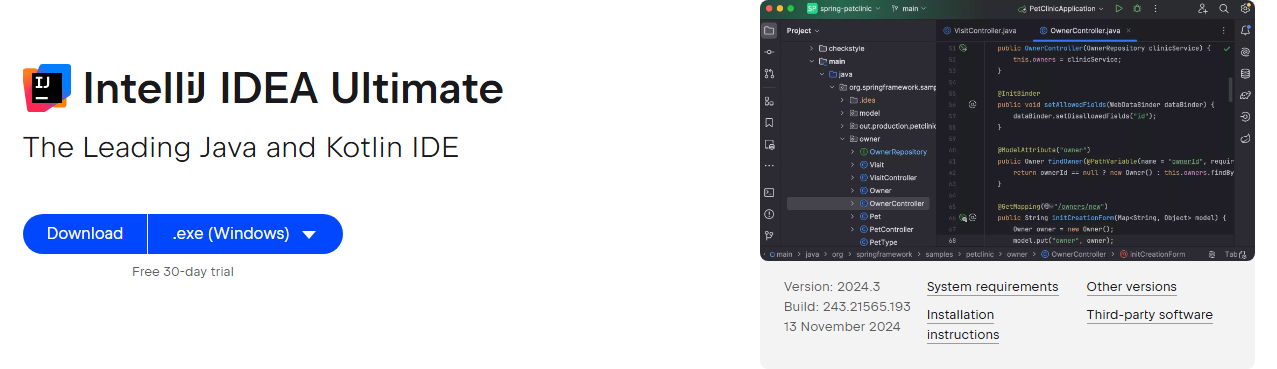The image size is (1277, 369).
Task: Open the Terminal tool window icon
Action: pos(769,192)
